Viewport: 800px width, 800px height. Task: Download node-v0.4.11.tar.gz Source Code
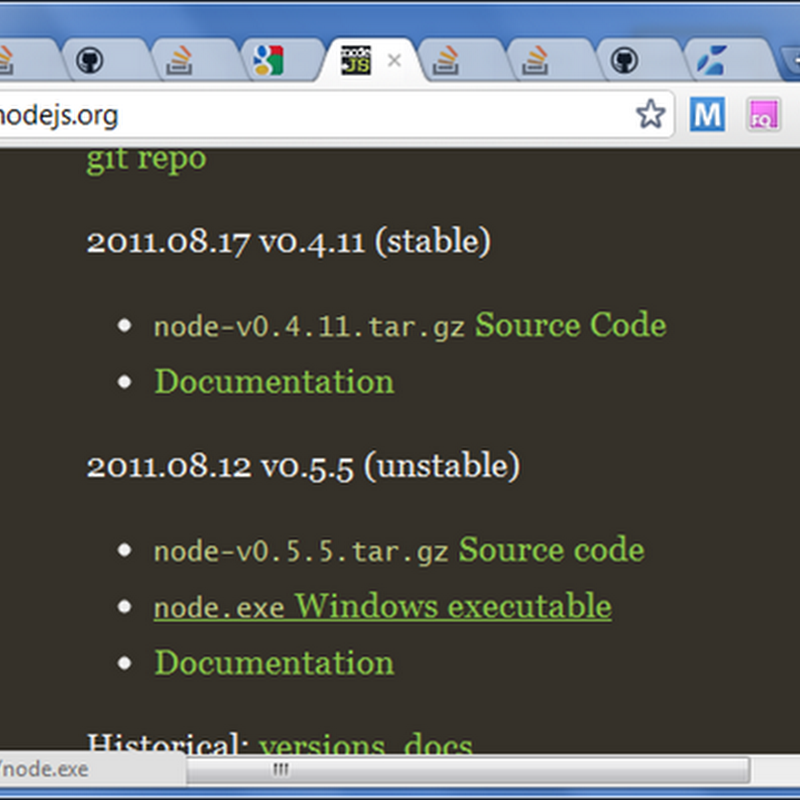click(410, 325)
